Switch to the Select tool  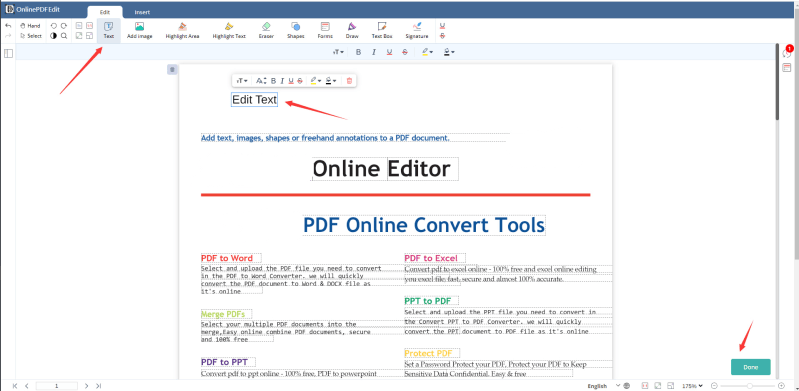coord(31,36)
